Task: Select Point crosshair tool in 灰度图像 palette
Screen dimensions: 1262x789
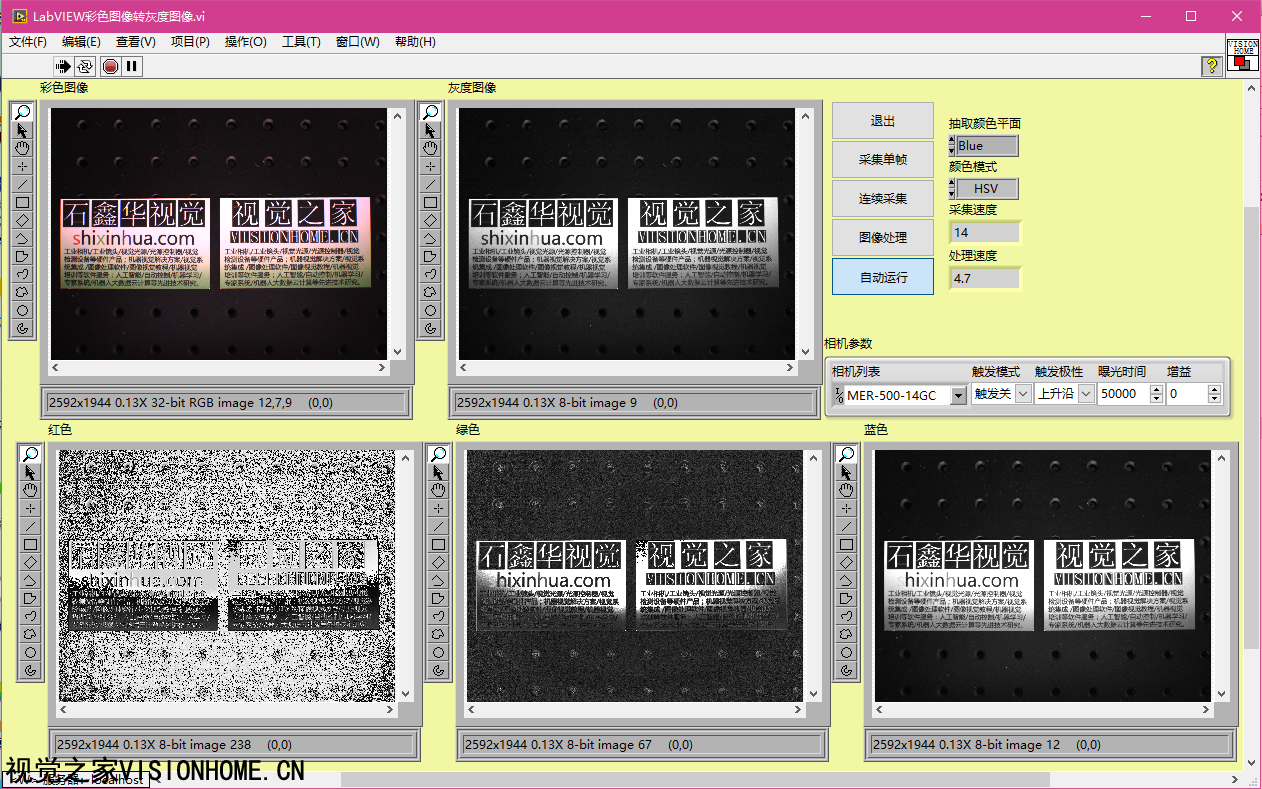Action: tap(430, 166)
